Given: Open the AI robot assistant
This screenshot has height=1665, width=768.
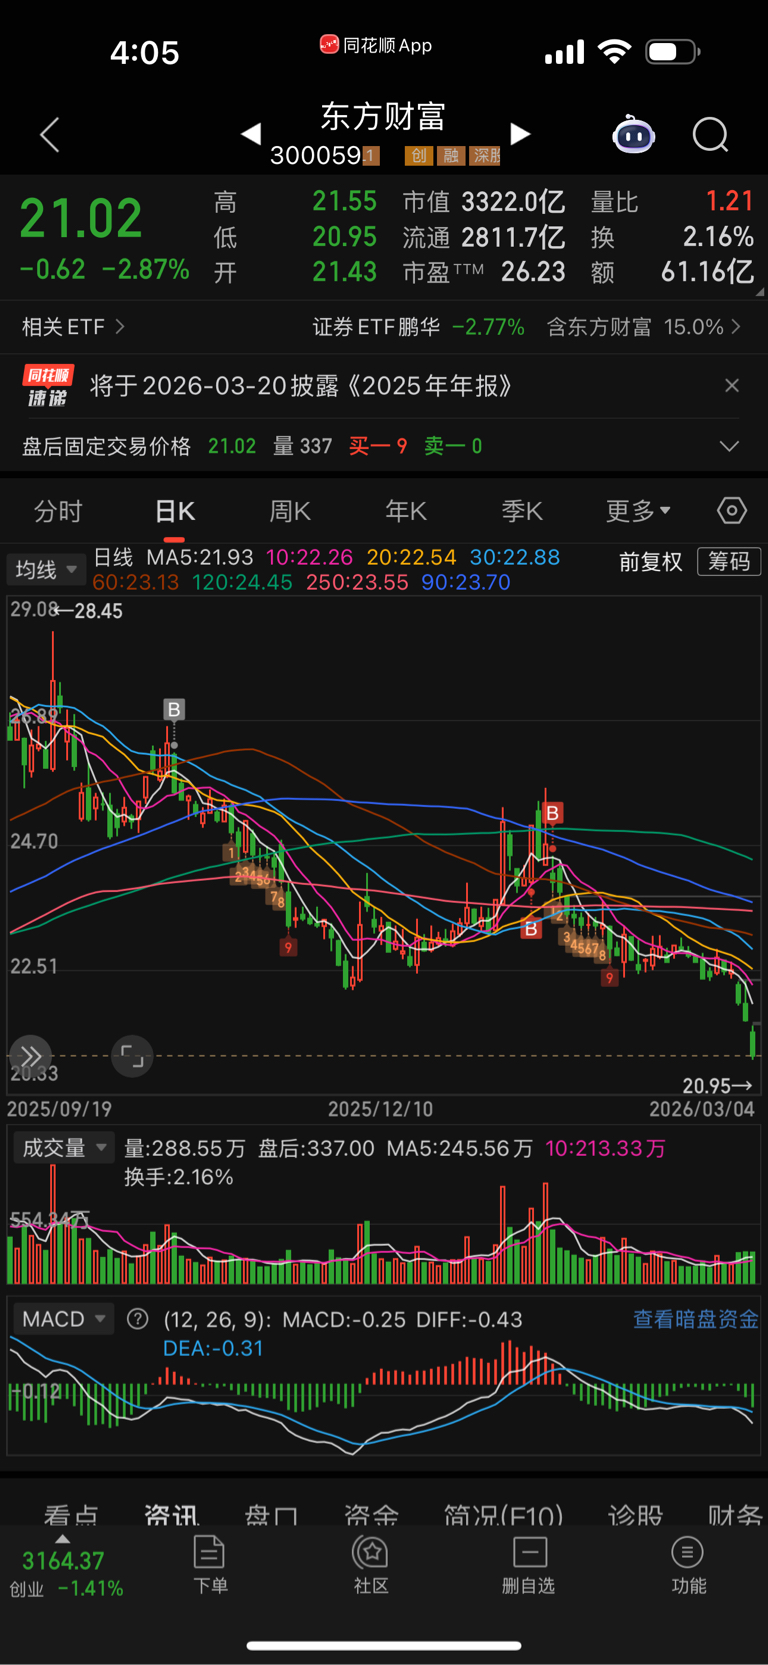Looking at the screenshot, I should coord(634,134).
